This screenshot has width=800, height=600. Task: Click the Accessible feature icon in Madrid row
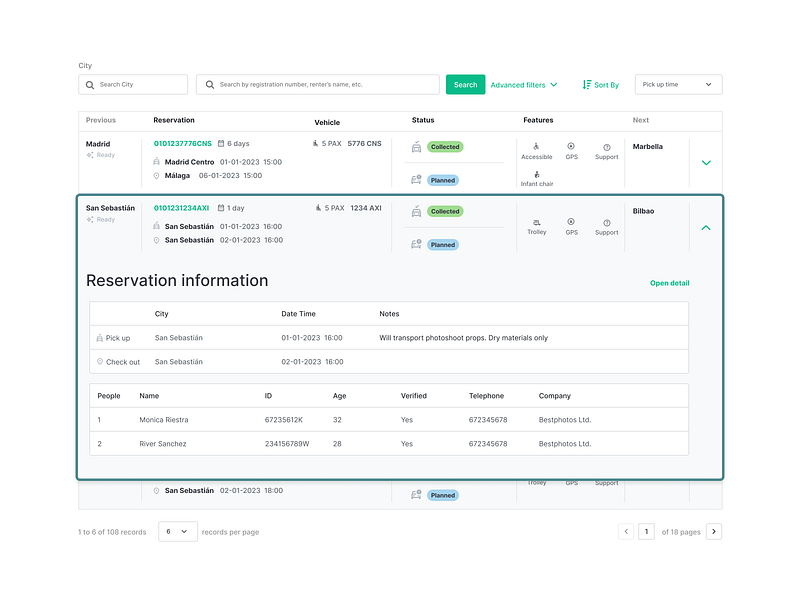point(536,146)
